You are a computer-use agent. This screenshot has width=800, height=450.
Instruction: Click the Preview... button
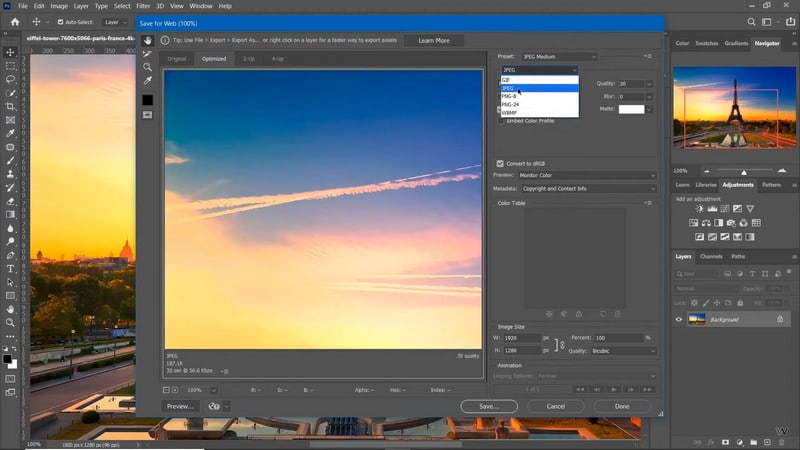point(180,406)
